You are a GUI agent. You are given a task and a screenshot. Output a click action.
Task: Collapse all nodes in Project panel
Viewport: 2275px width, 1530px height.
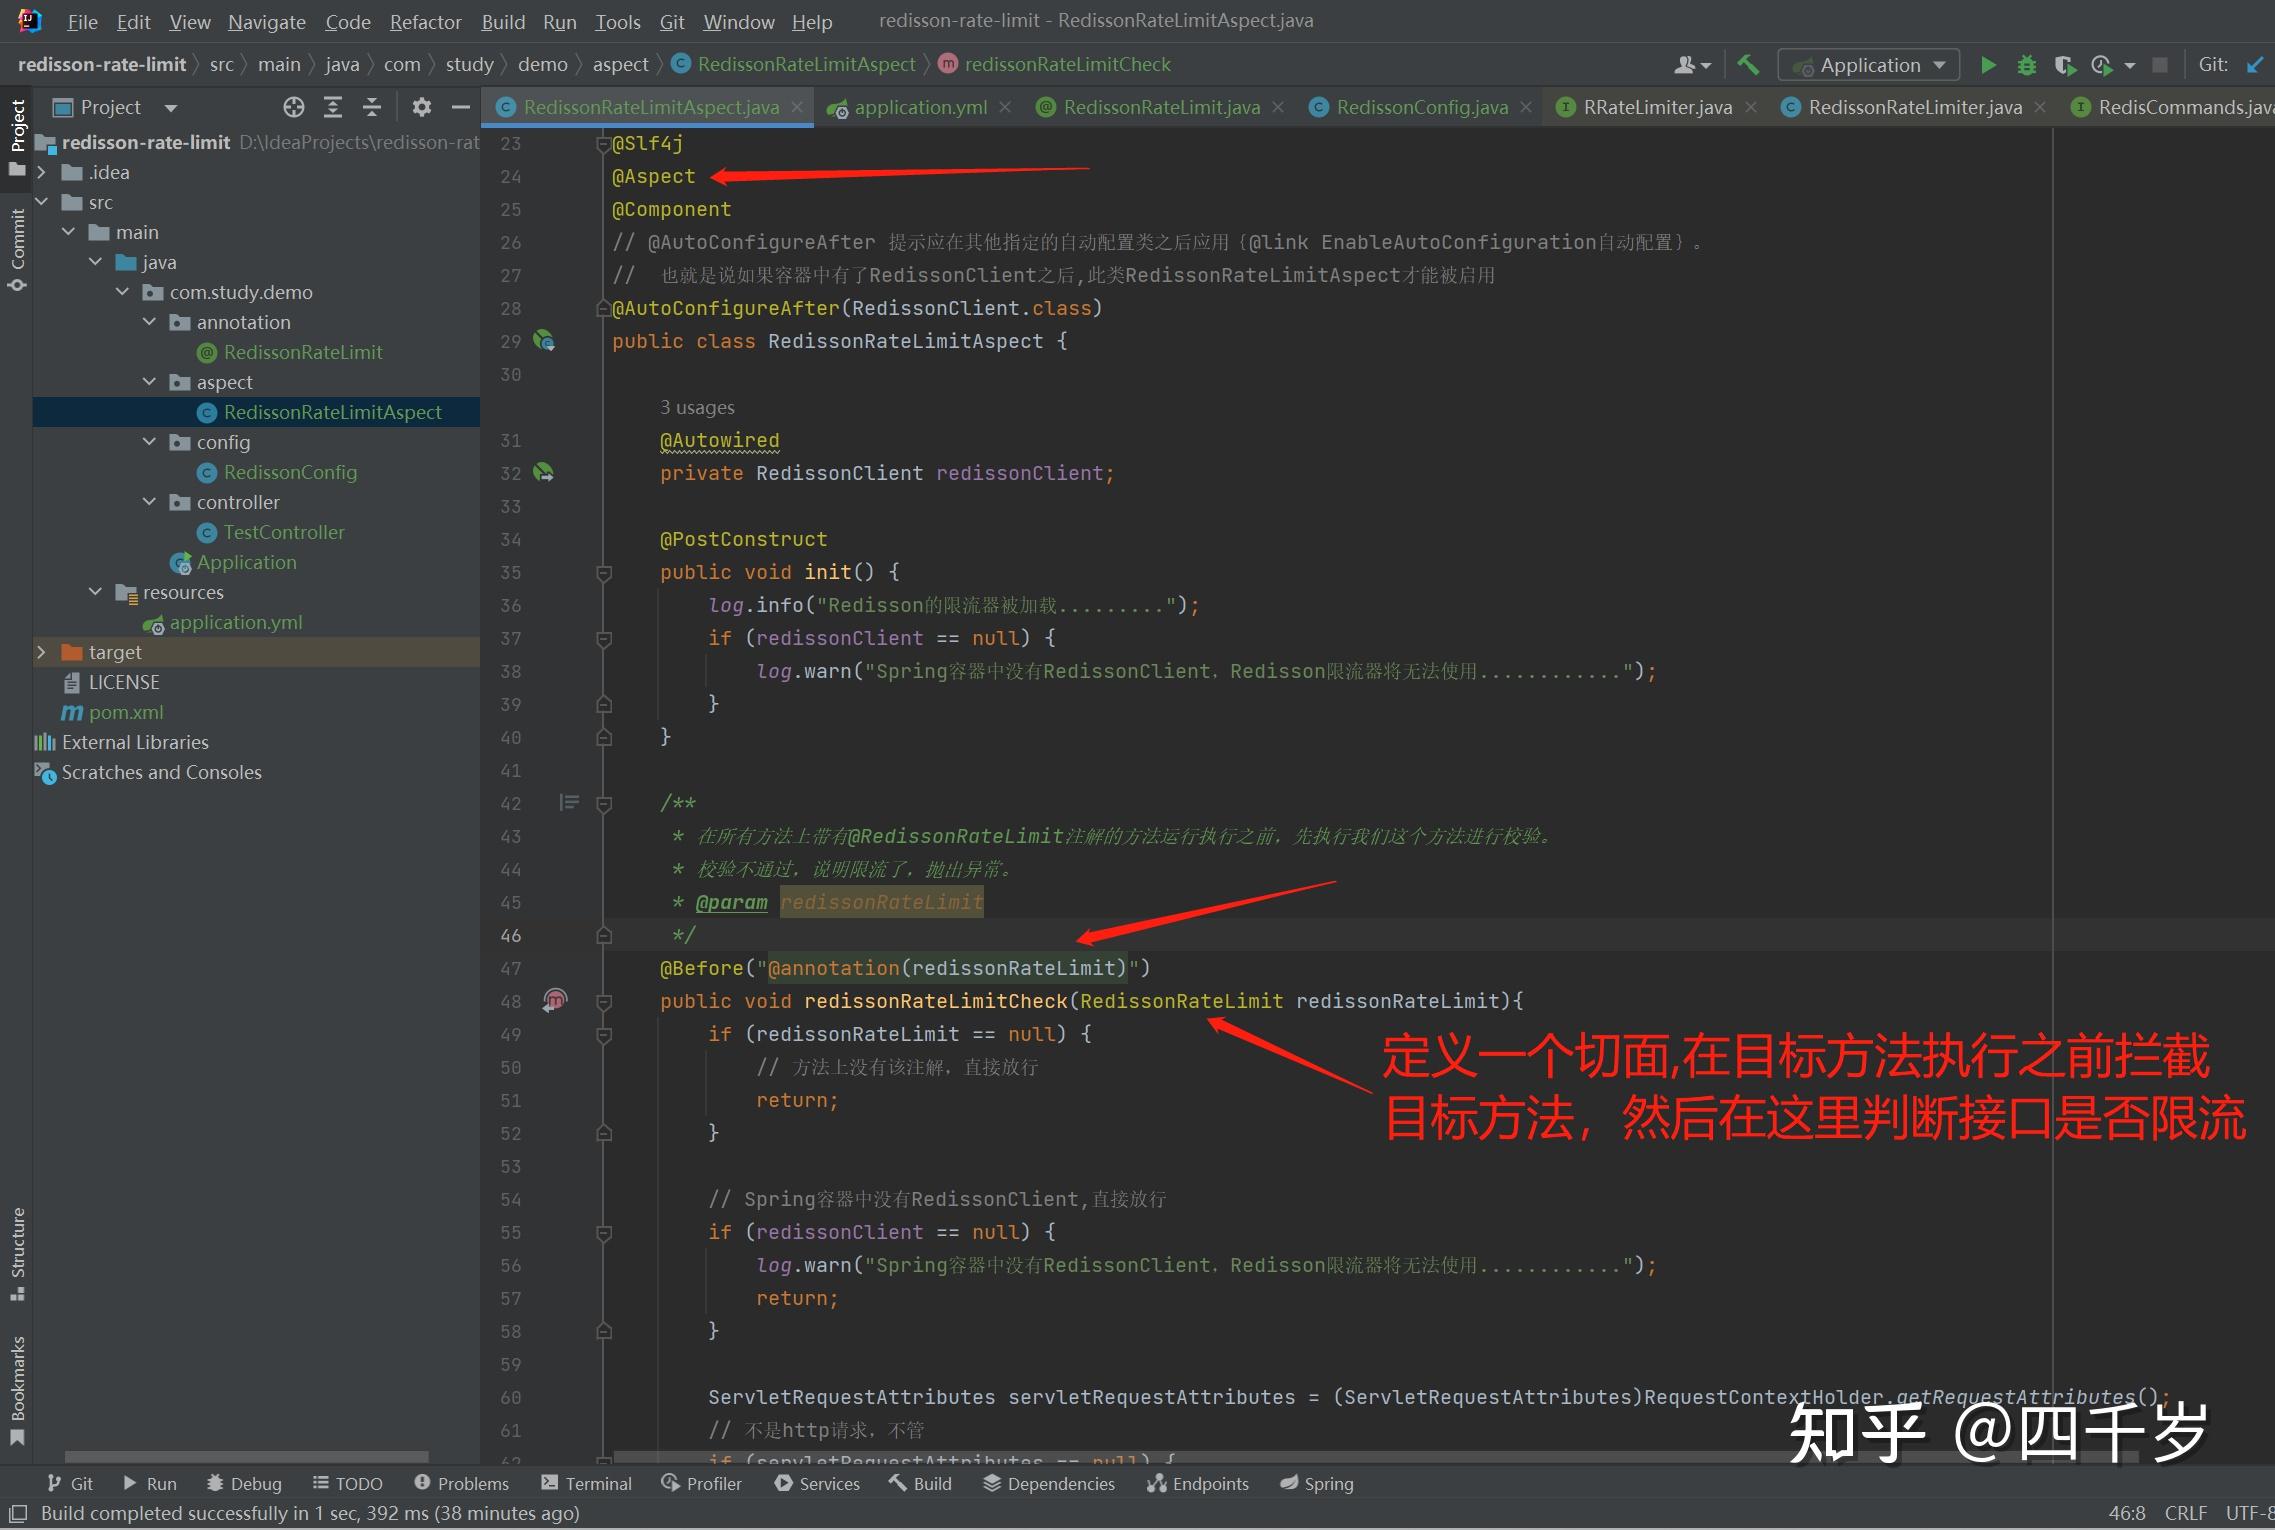click(x=371, y=106)
